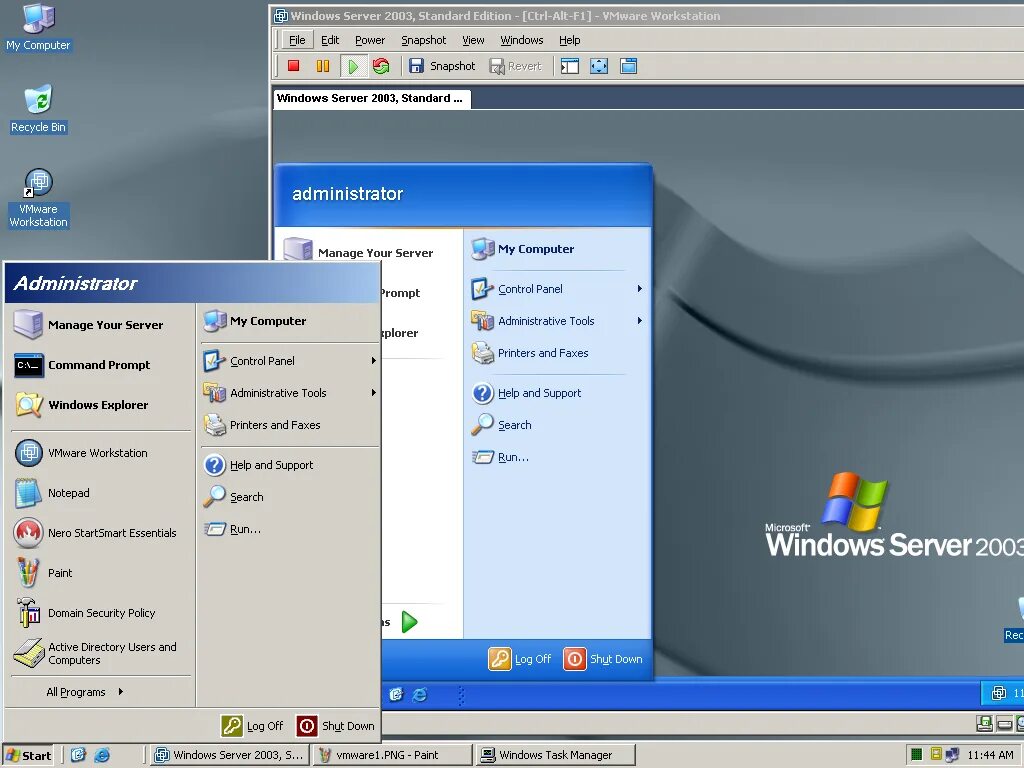The image size is (1024, 768).
Task: Click Show Desktop icon in host quick launch
Action: pos(78,755)
